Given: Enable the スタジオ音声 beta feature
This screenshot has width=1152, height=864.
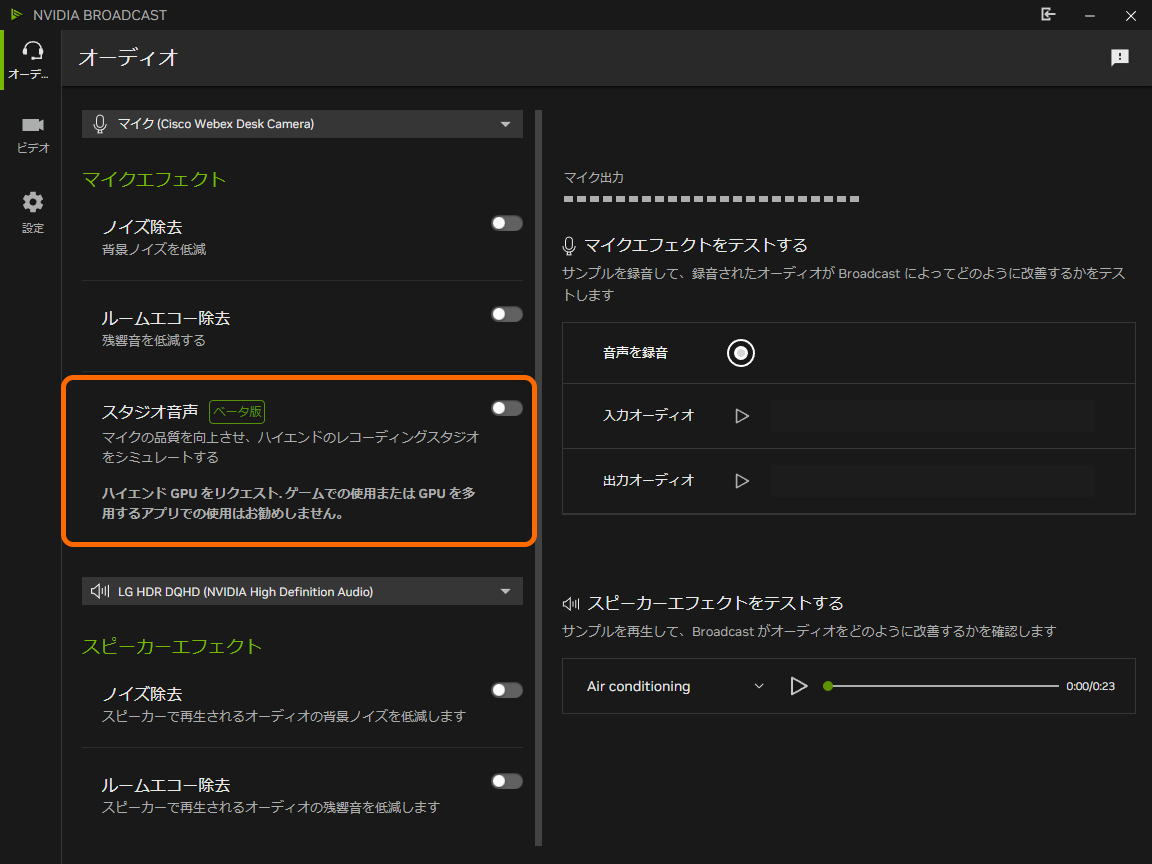Looking at the screenshot, I should 506,408.
